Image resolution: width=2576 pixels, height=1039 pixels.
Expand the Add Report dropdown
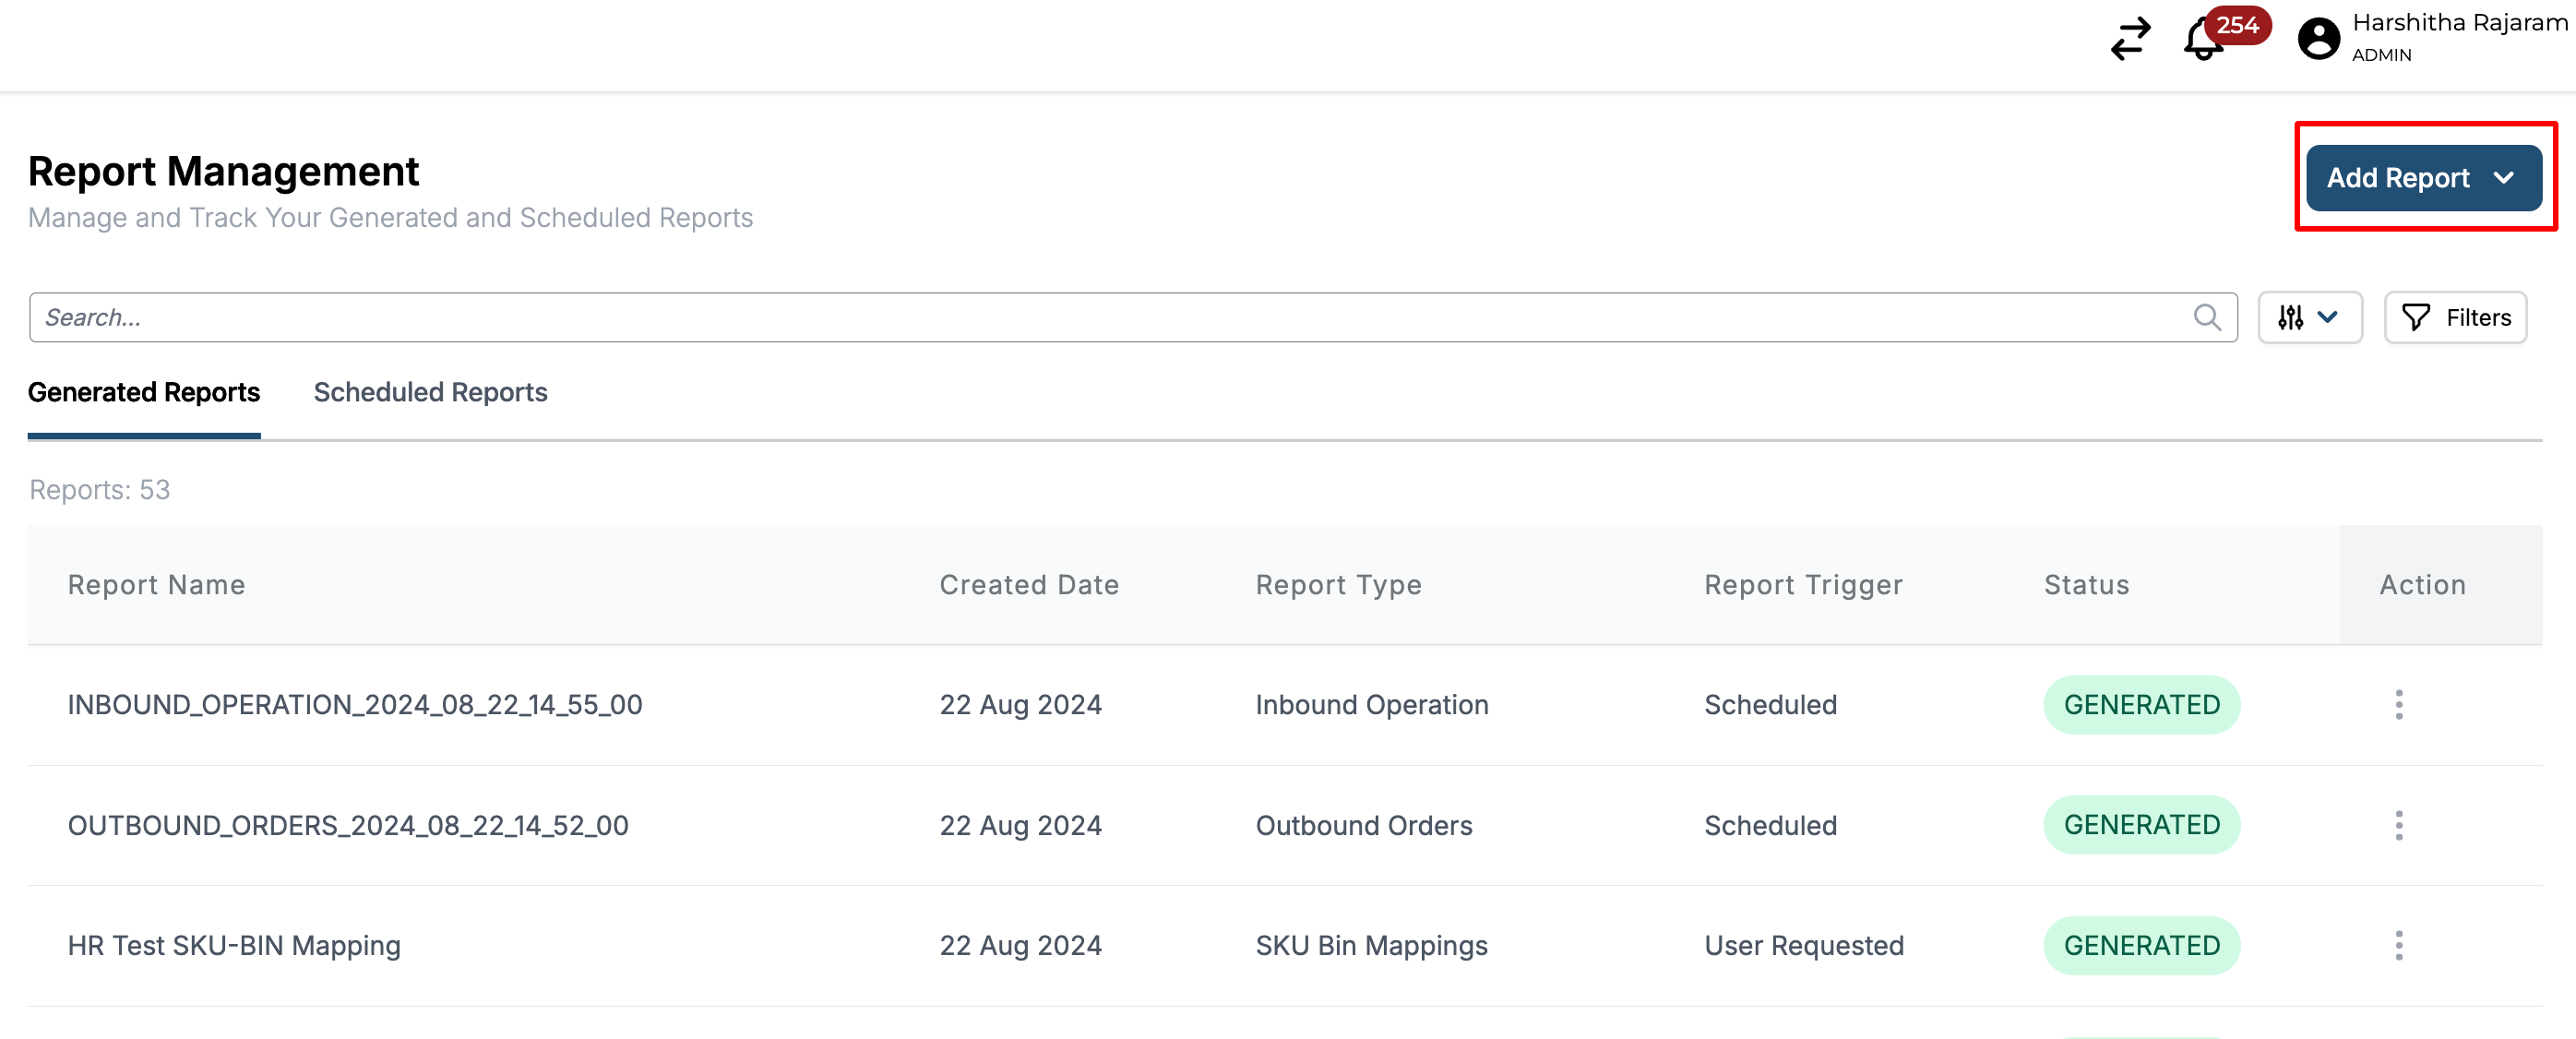tap(2423, 178)
